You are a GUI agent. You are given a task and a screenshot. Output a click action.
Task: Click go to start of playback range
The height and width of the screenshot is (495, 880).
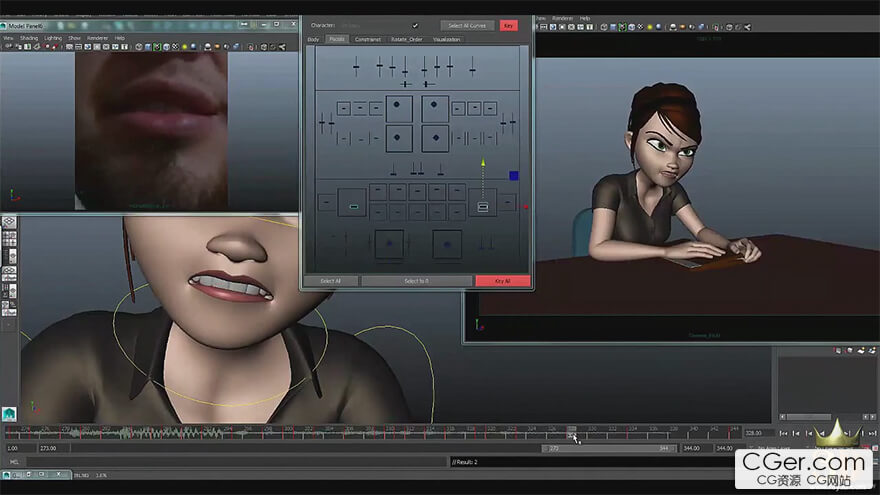tap(783, 433)
